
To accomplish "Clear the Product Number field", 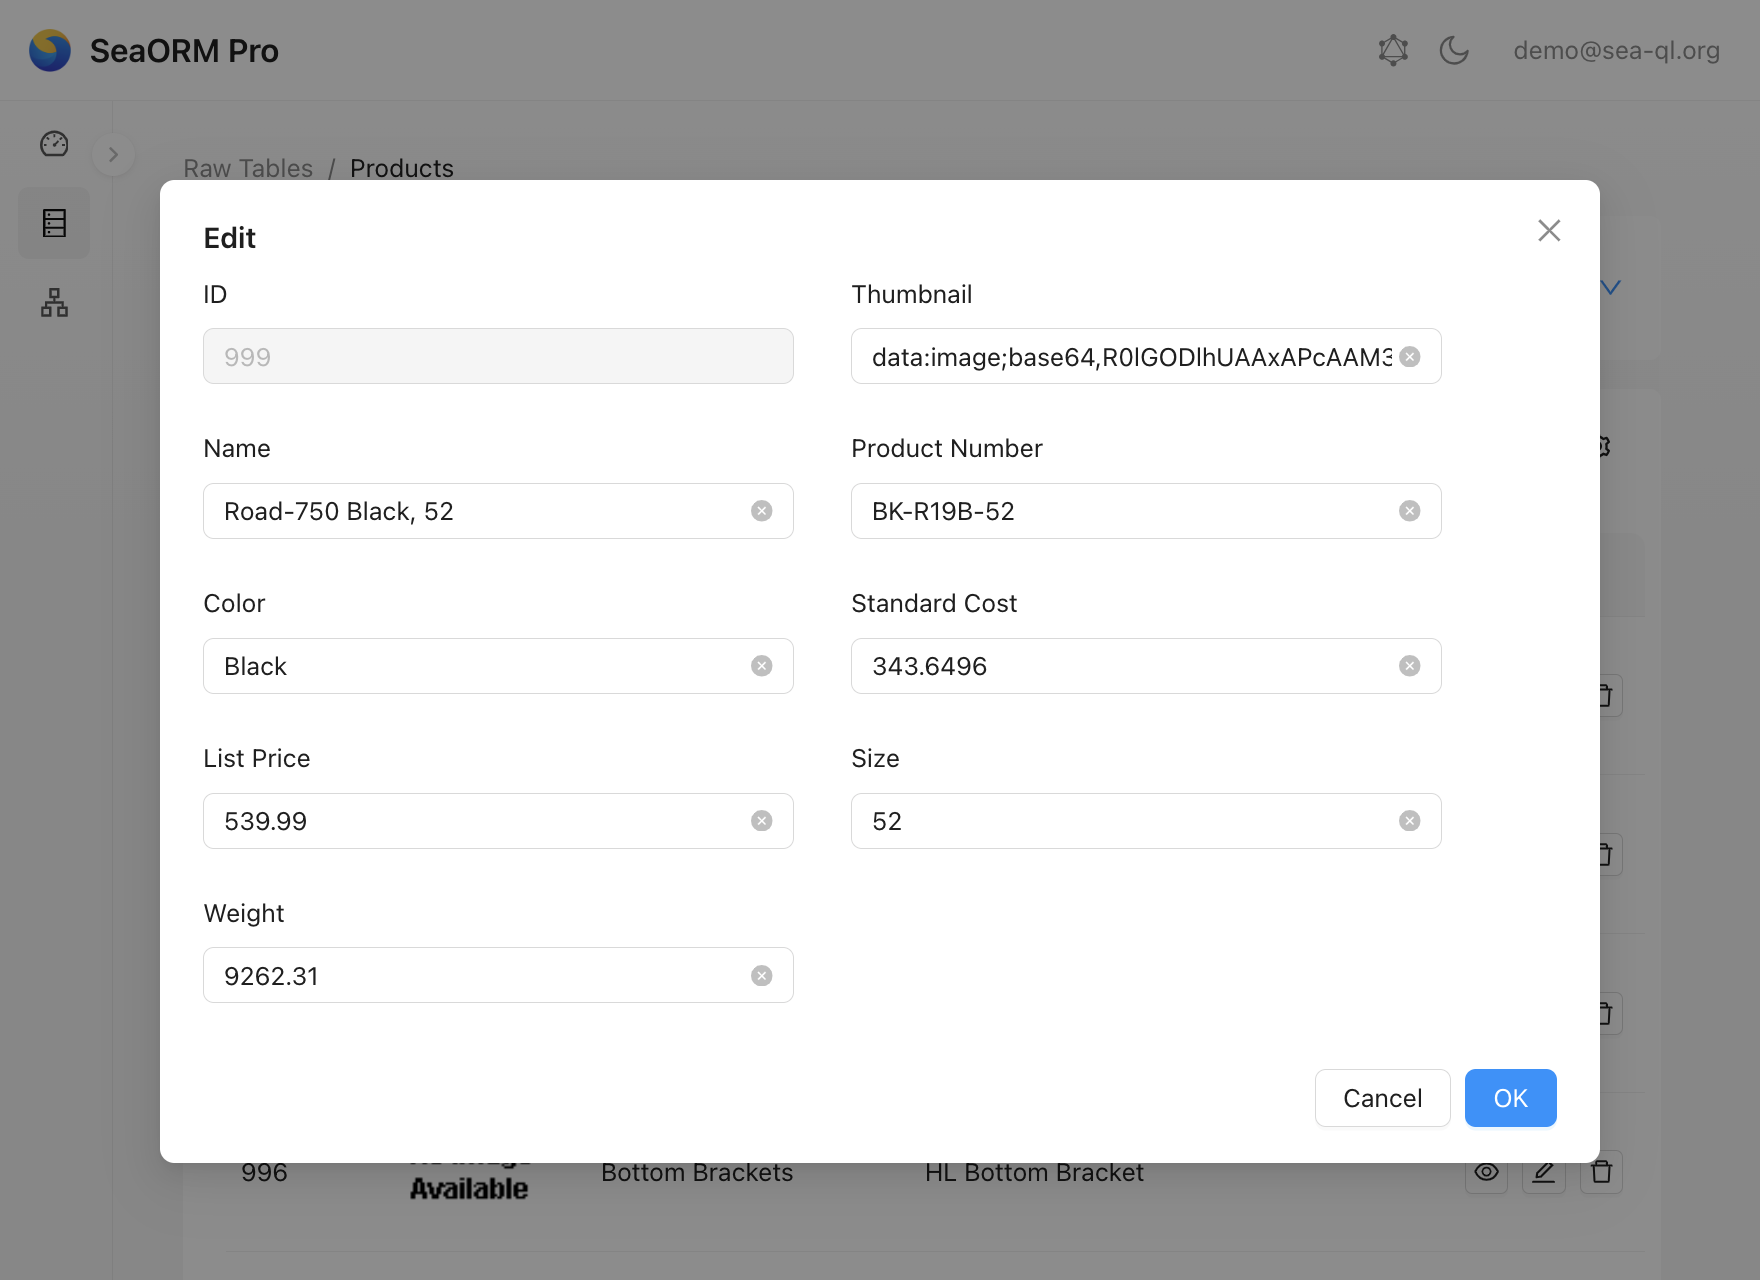I will (x=1410, y=511).
